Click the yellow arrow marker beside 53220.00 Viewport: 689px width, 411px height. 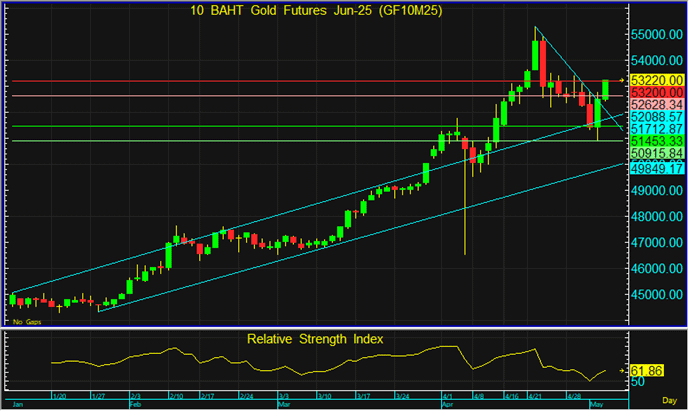[623, 79]
